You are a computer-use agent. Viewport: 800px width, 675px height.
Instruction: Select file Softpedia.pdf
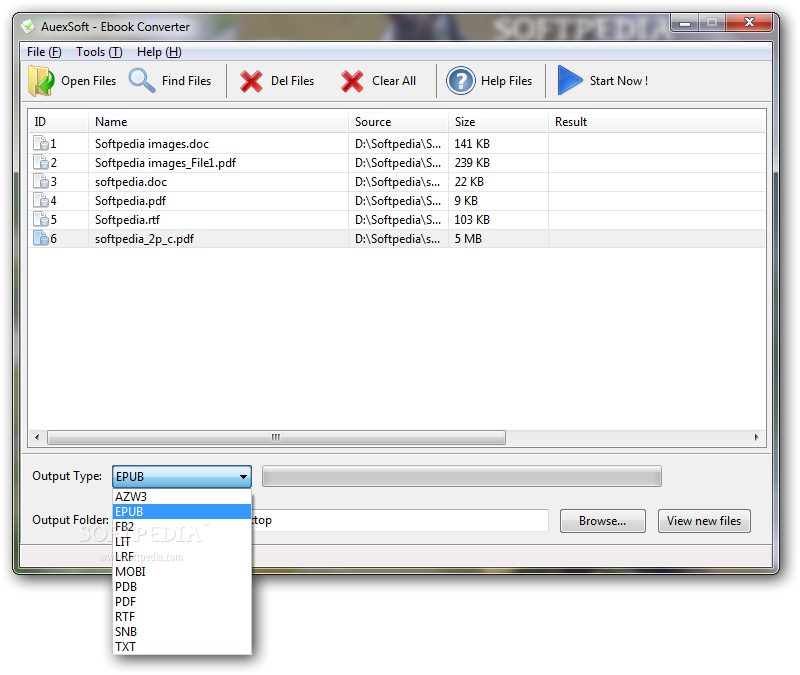tap(130, 201)
